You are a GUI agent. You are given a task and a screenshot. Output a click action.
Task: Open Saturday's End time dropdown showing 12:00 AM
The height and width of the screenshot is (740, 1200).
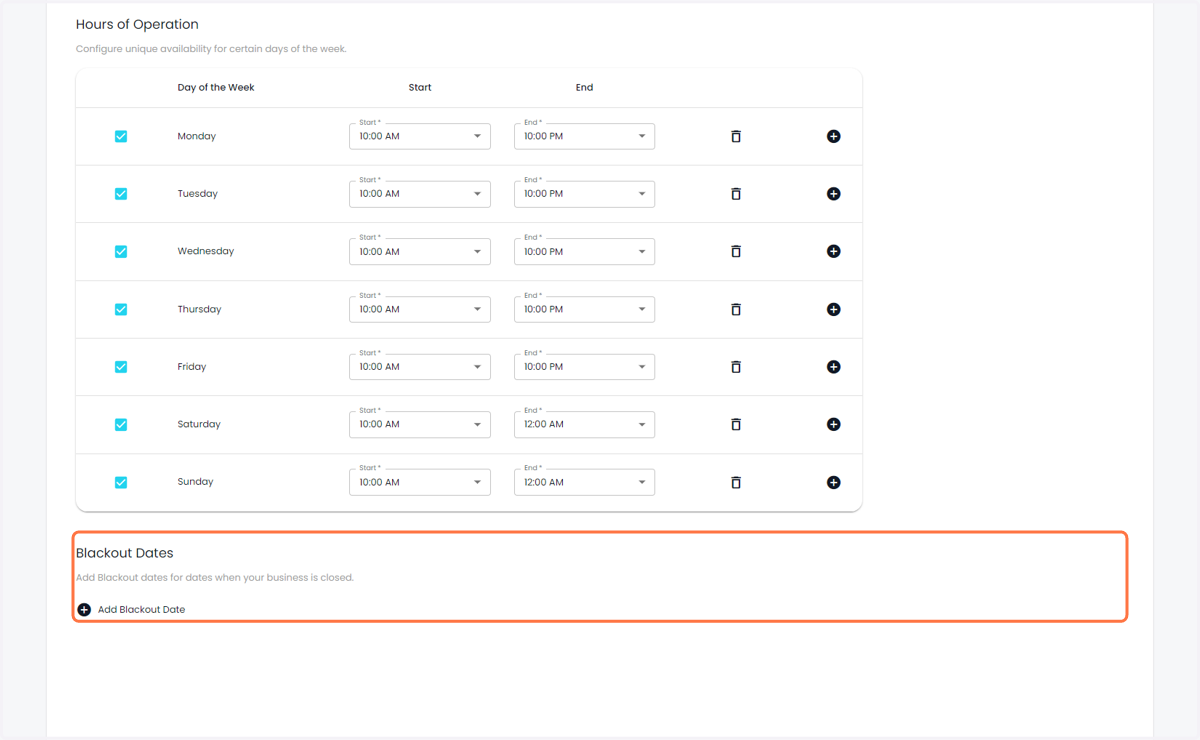coord(584,424)
